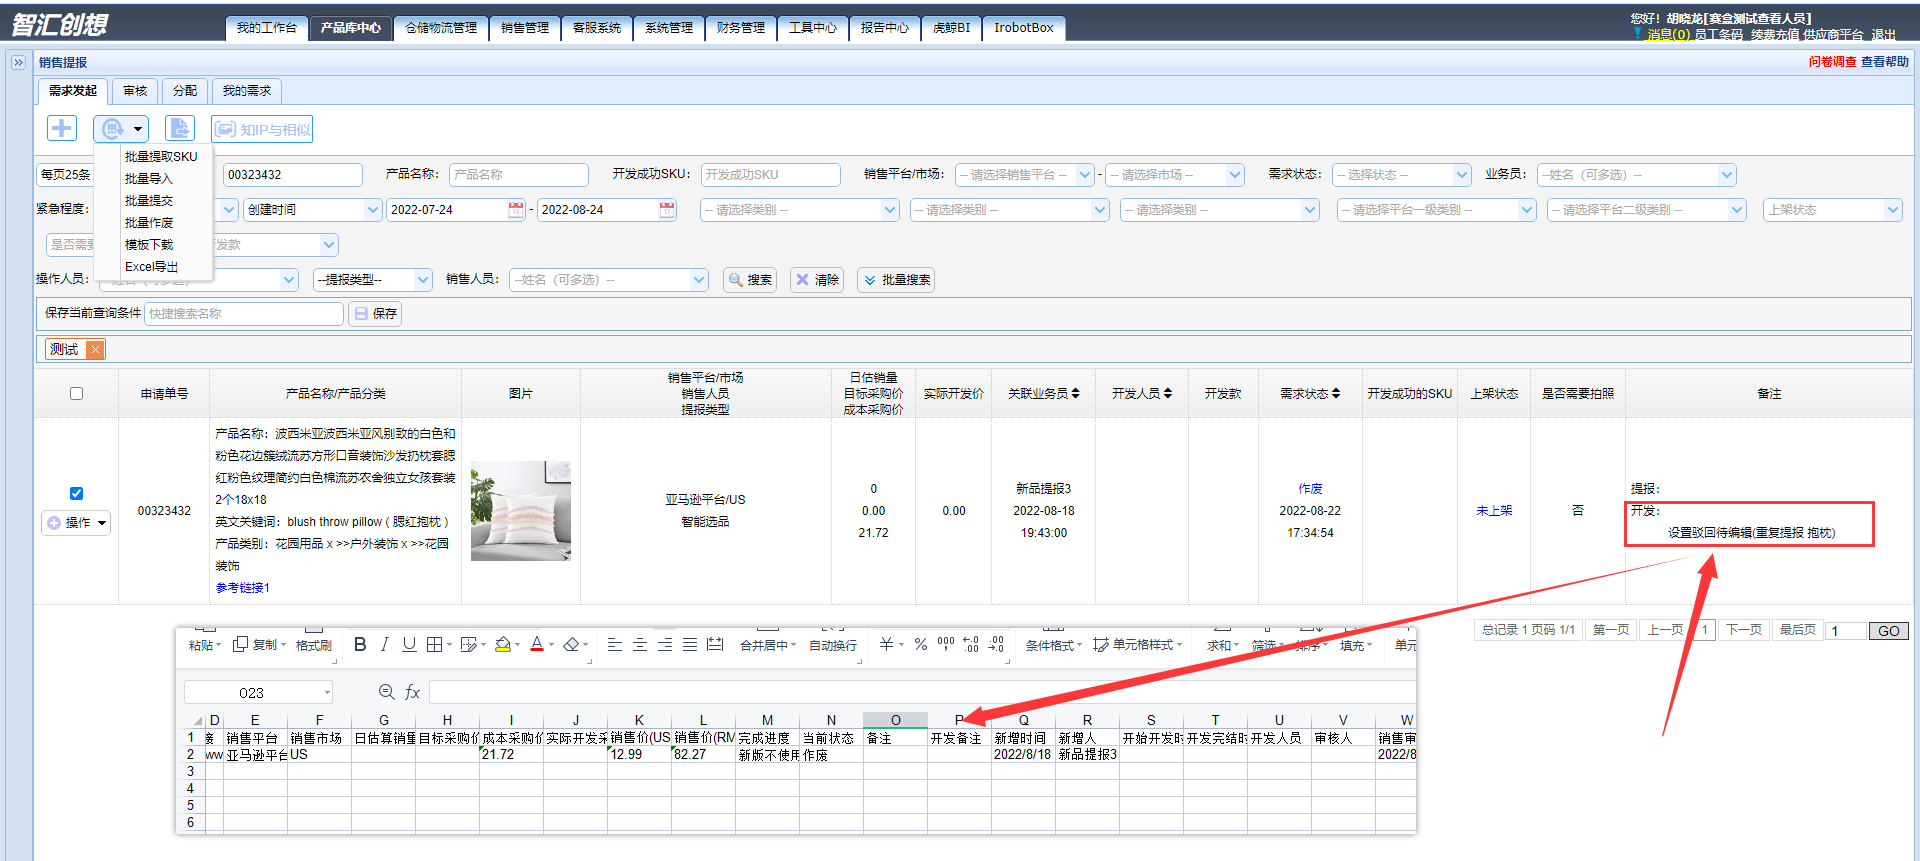Switch to the 我的需求 tab
The width and height of the screenshot is (1920, 861).
click(x=247, y=91)
